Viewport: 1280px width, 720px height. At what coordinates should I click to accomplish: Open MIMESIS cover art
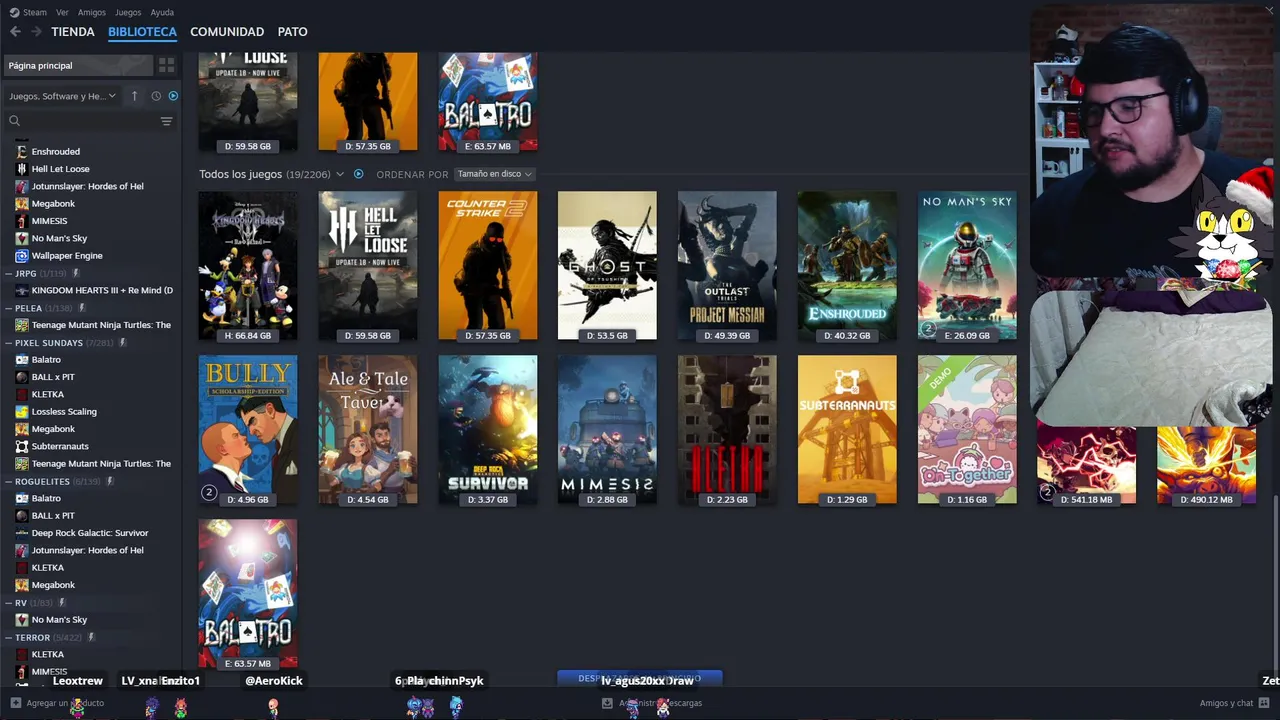point(607,430)
